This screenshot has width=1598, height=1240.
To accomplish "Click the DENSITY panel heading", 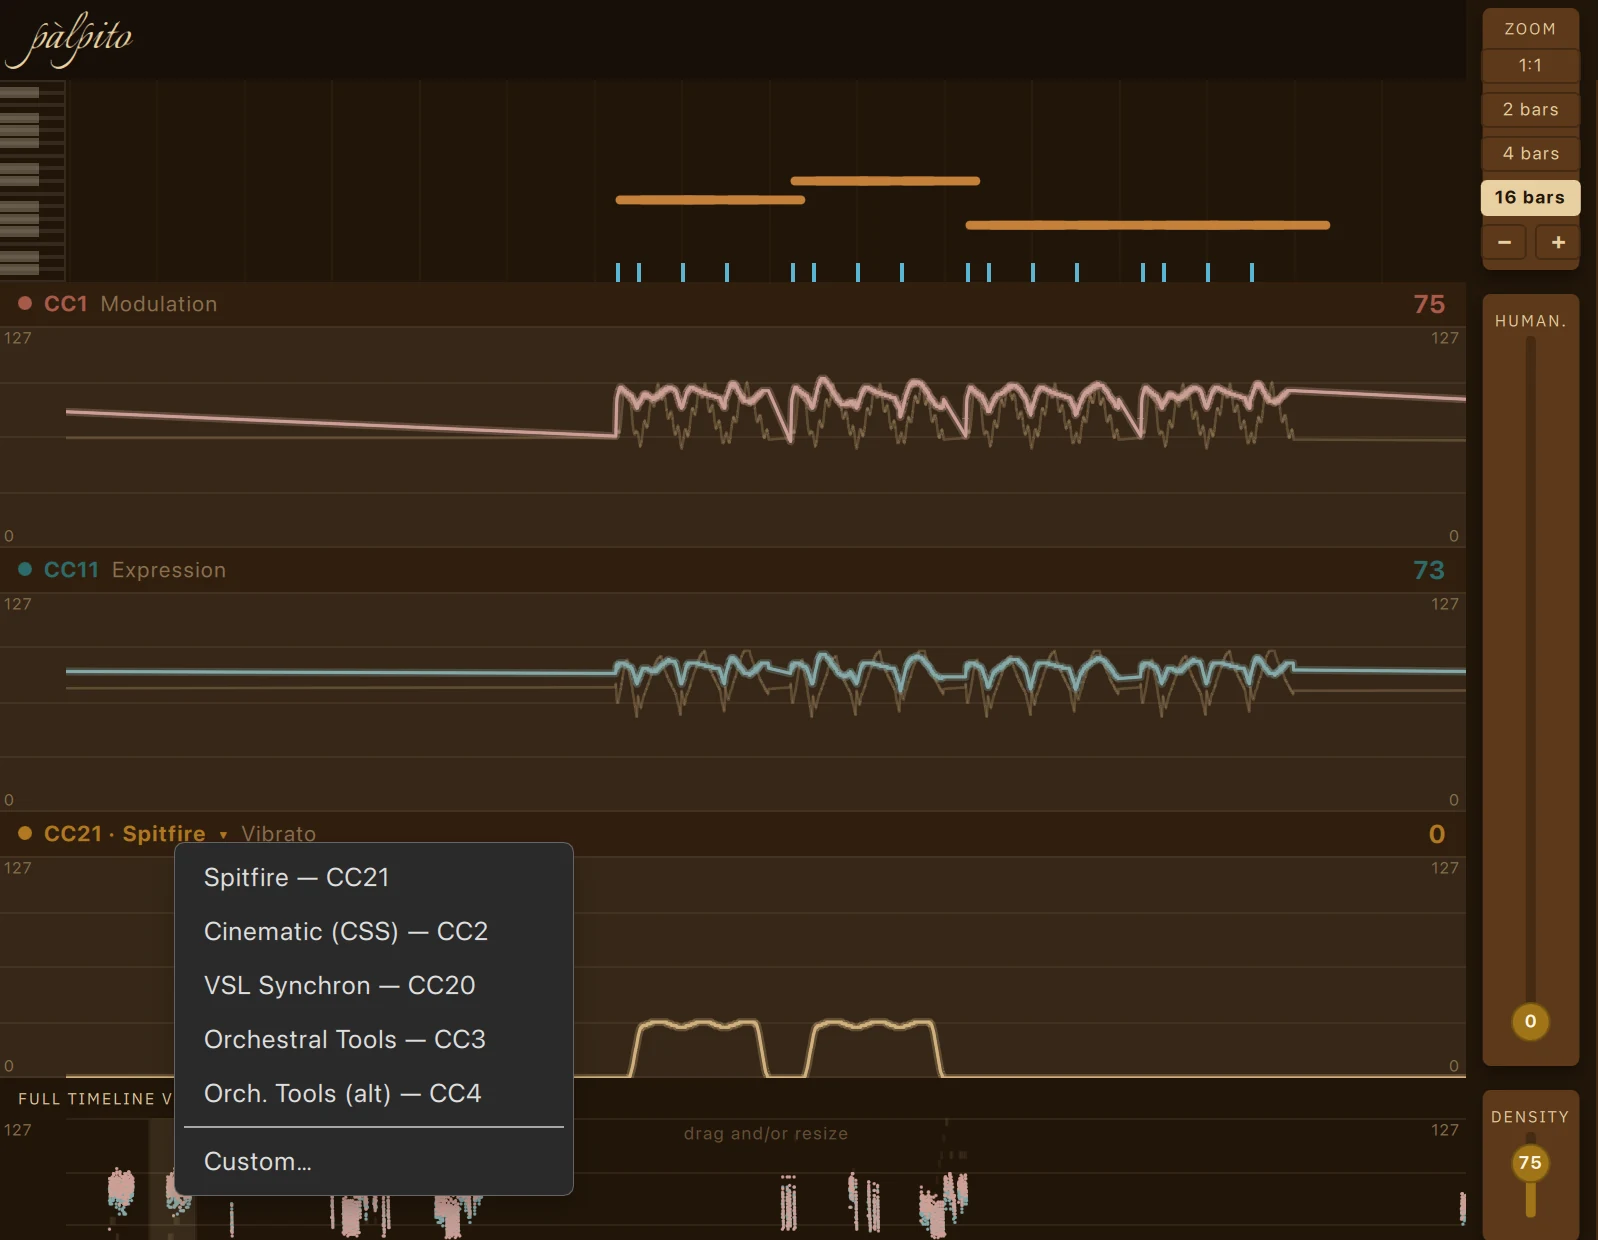I will click(1530, 1117).
